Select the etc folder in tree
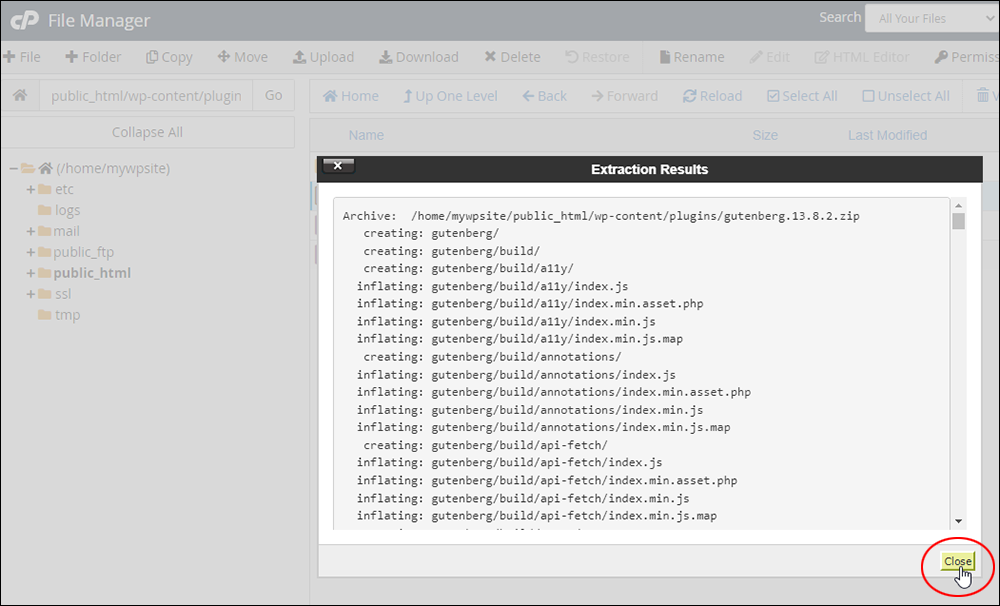The width and height of the screenshot is (1000, 606). (x=64, y=189)
